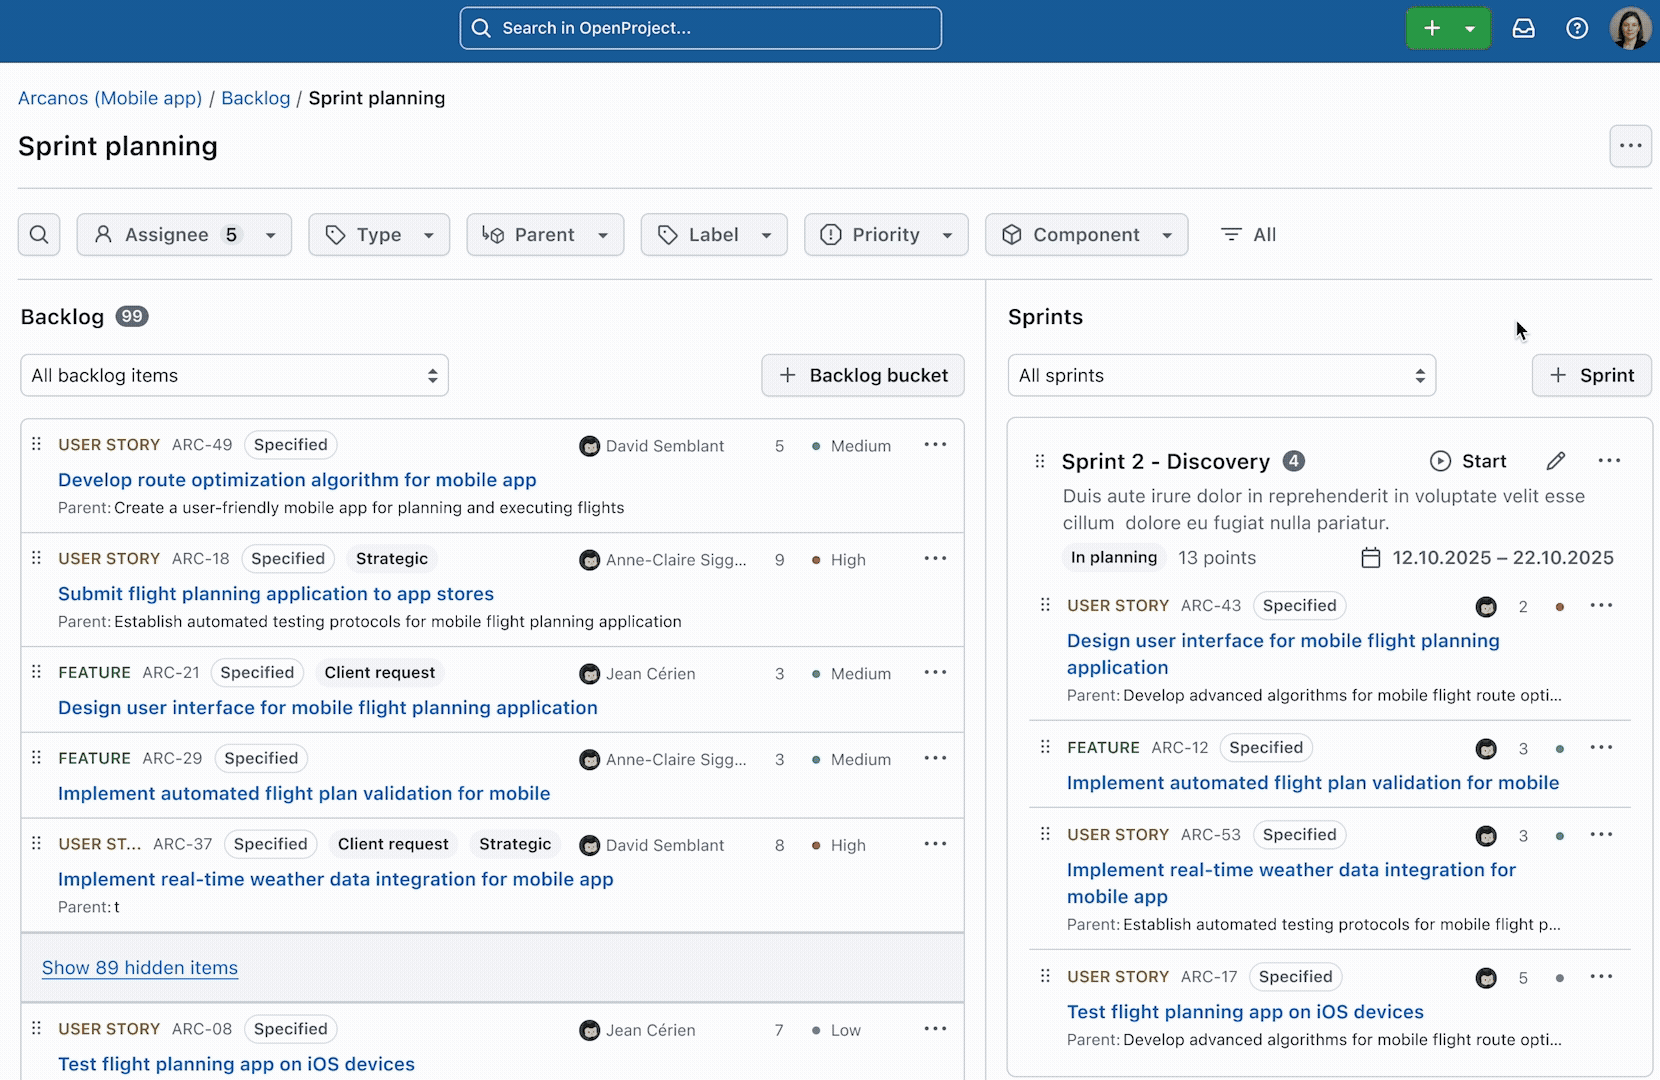Screen dimensions: 1660x1080
Task: Show 89 hidden items
Action: (139, 967)
